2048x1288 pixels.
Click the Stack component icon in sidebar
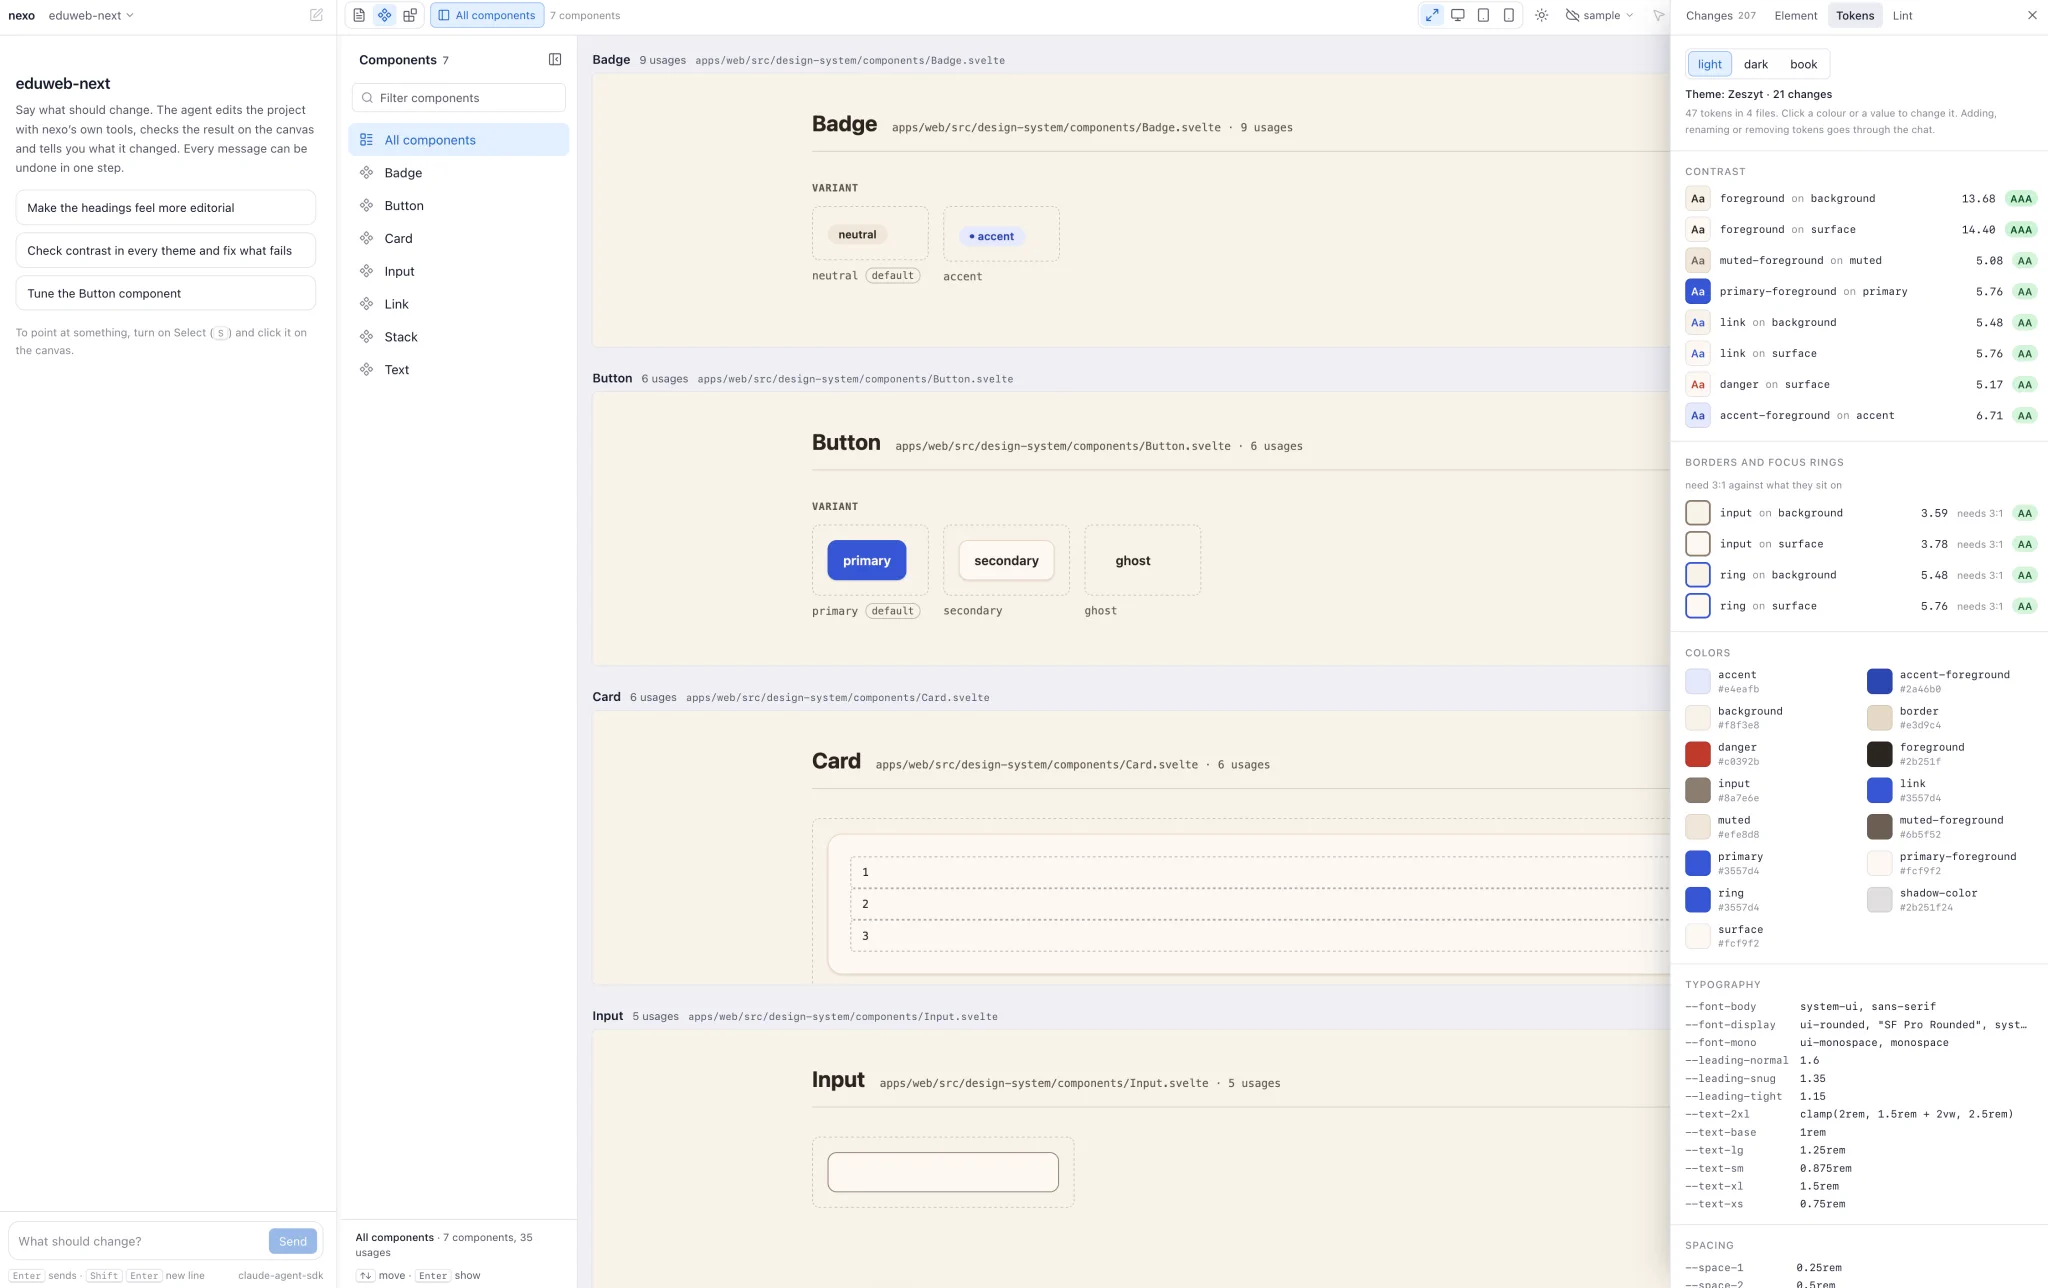pyautogui.click(x=367, y=337)
